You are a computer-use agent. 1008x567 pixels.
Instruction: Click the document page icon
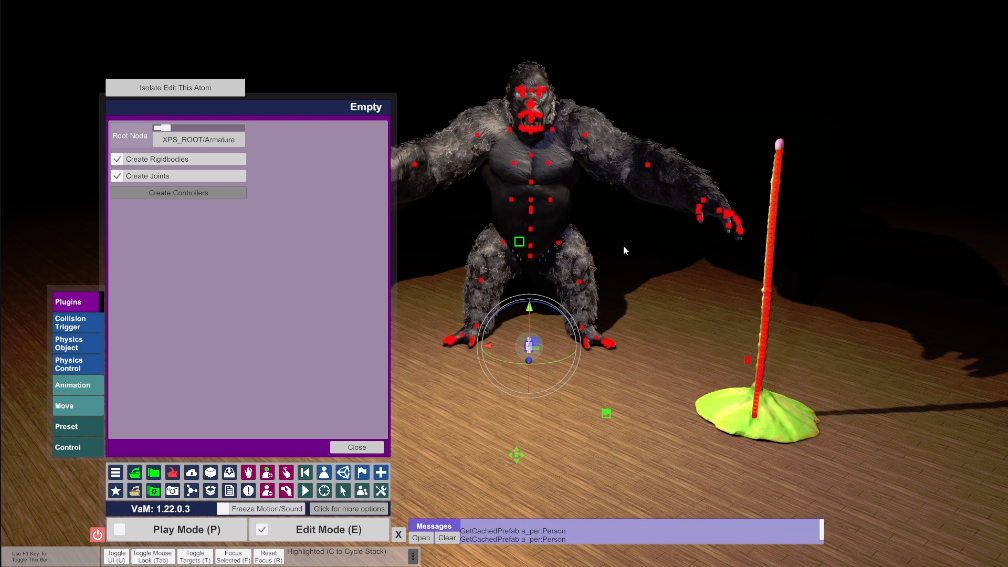[x=229, y=490]
